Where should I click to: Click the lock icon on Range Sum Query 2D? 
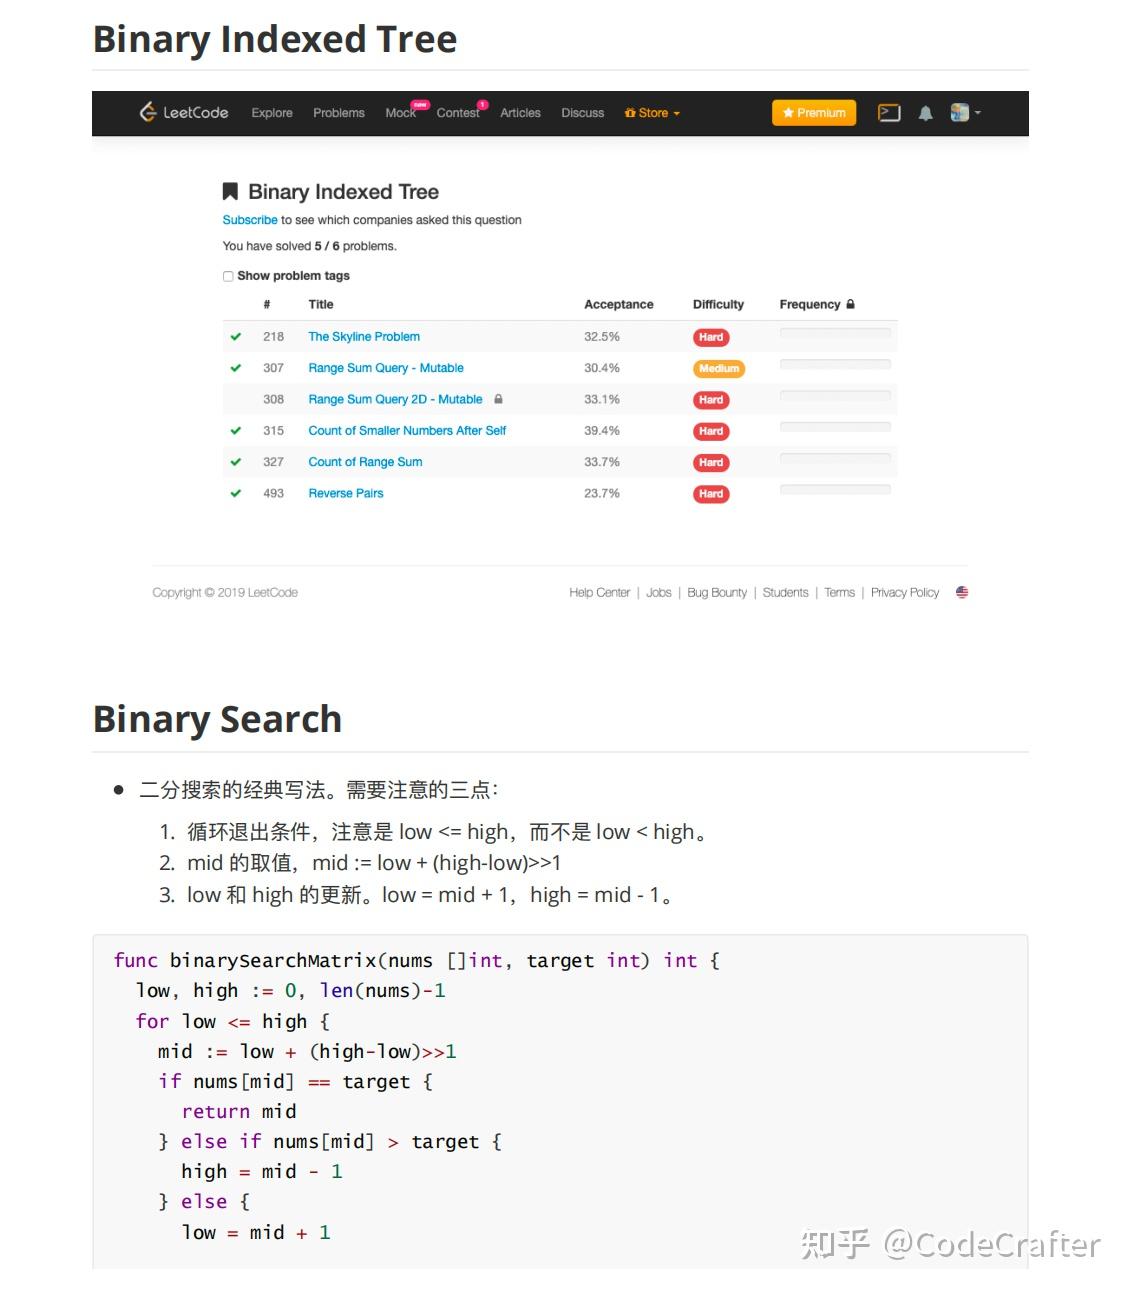(x=499, y=399)
